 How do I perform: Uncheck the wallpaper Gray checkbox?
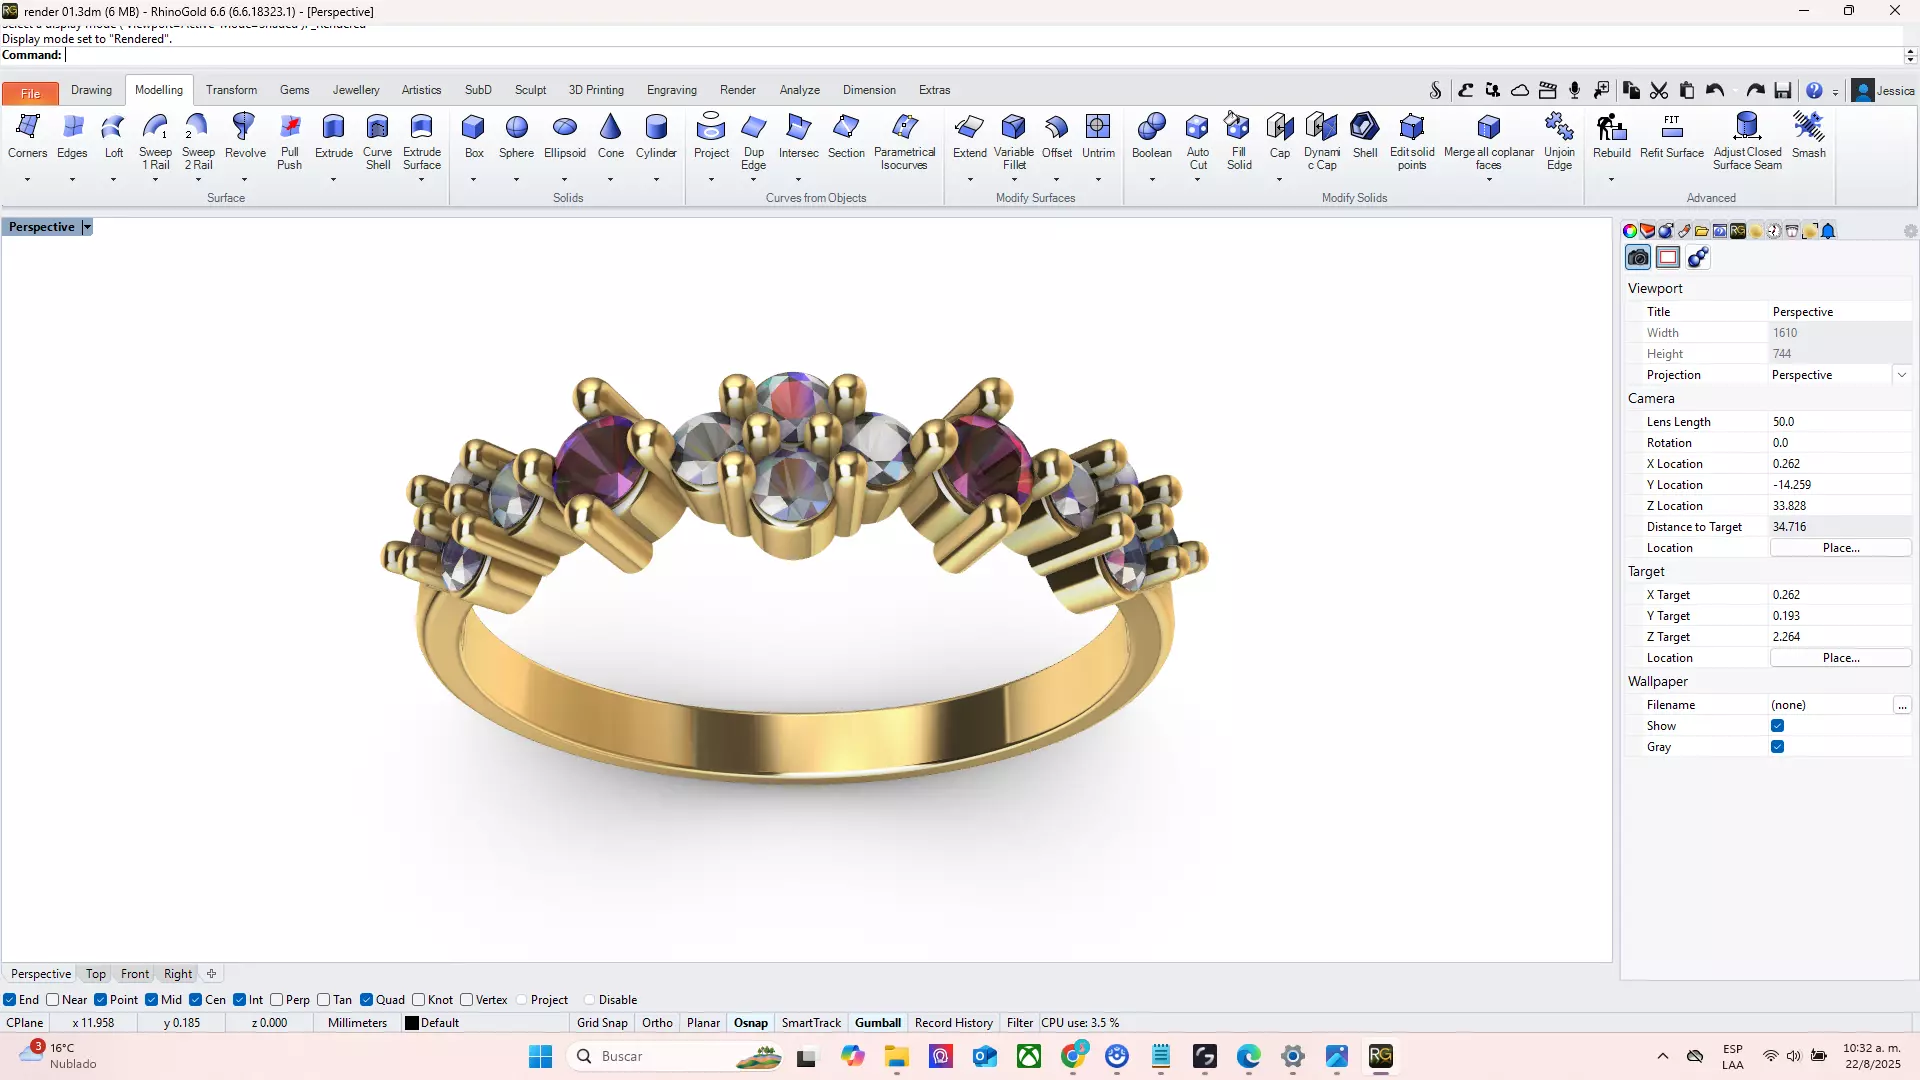point(1777,747)
